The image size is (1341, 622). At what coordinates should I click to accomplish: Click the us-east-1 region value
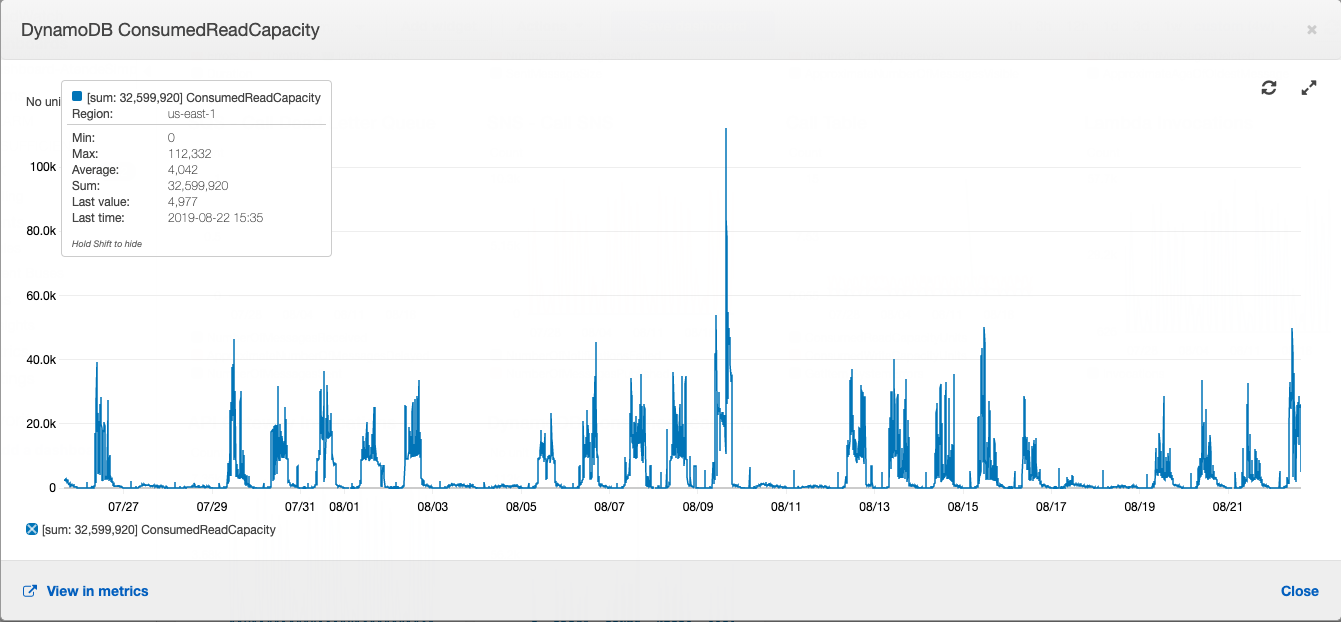pos(192,114)
